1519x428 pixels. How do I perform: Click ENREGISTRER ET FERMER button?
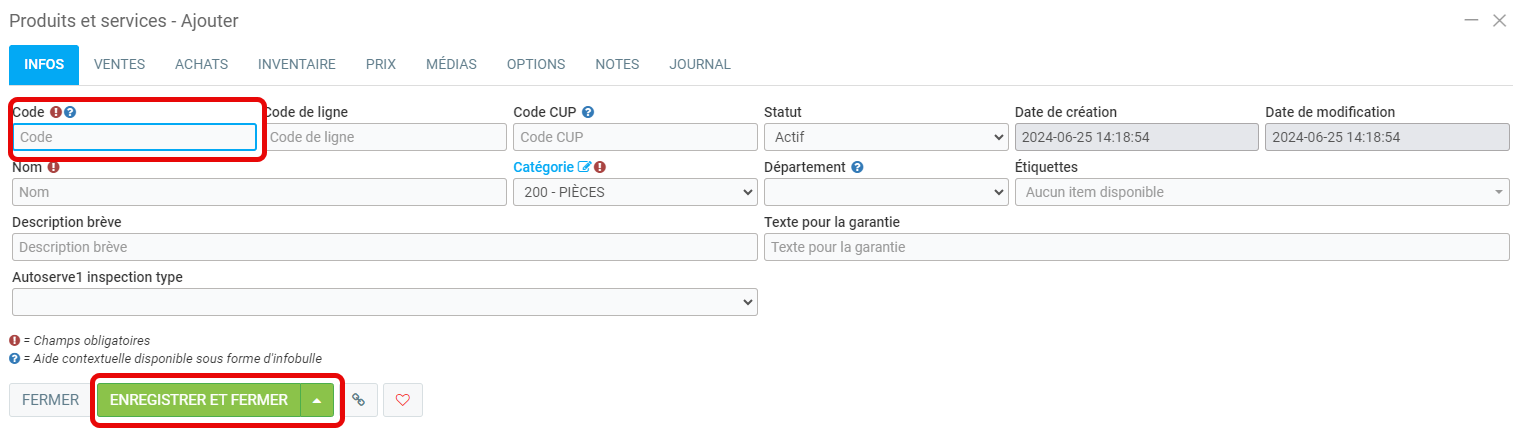tap(198, 400)
